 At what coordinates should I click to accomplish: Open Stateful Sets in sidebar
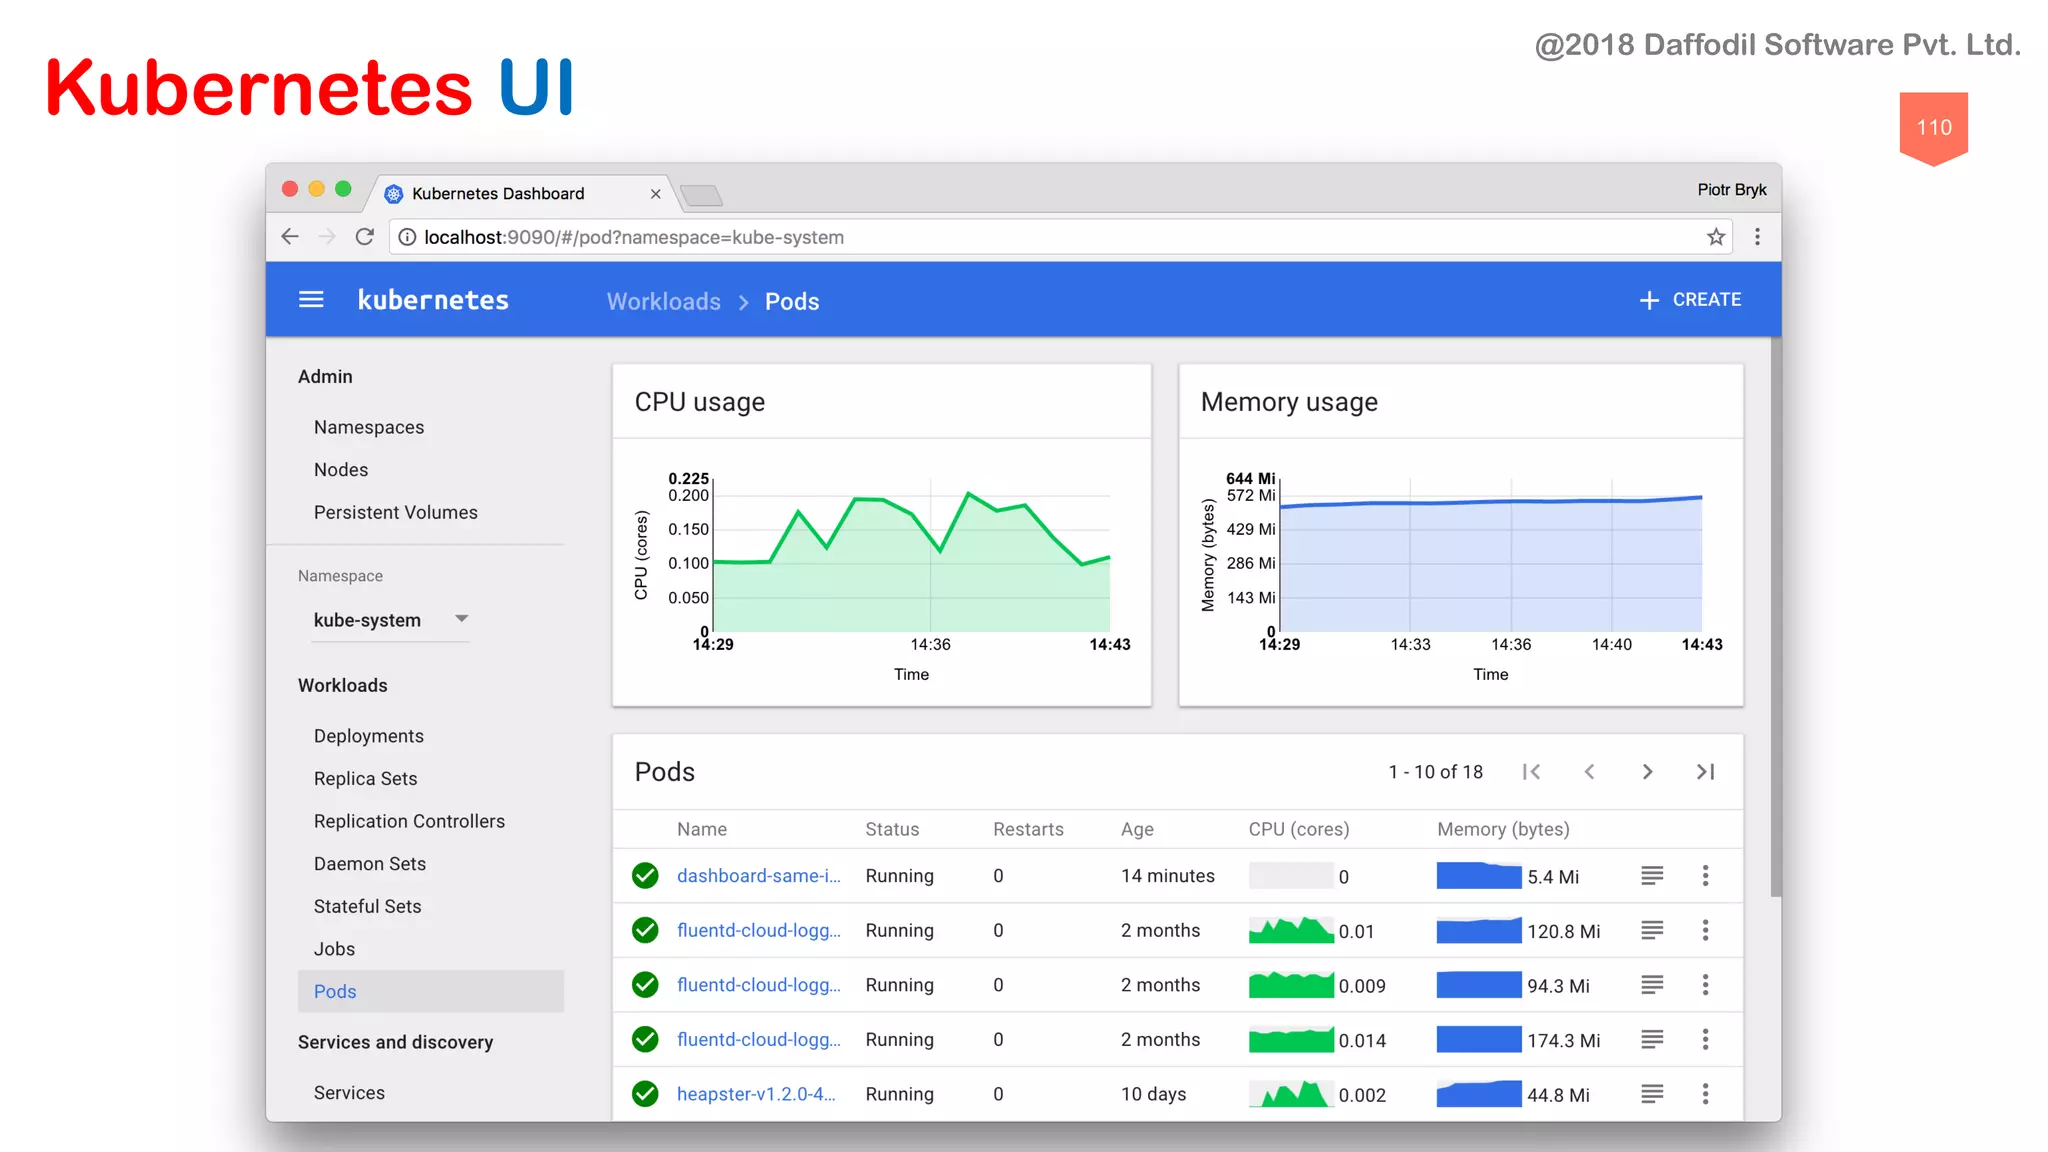pos(368,906)
